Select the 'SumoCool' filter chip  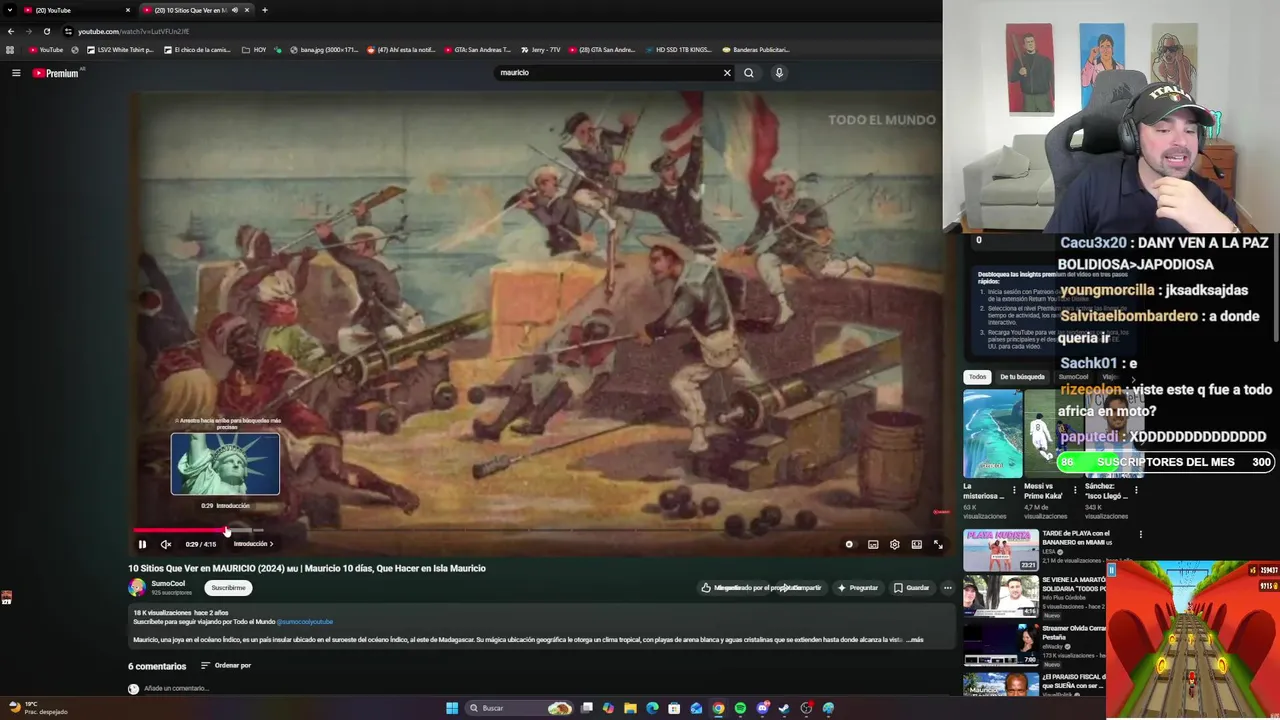click(1074, 377)
